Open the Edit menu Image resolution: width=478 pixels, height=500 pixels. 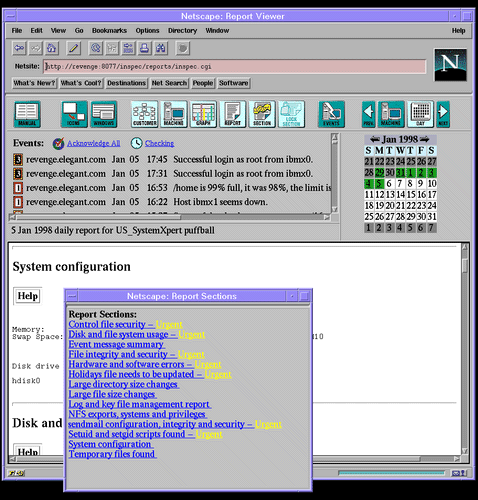click(x=36, y=31)
